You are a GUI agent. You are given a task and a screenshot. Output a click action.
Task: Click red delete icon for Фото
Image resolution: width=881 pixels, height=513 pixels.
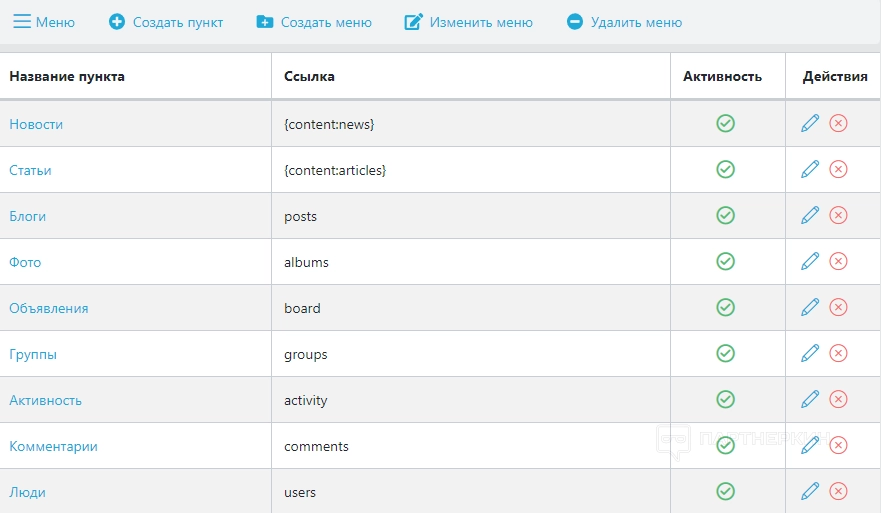pyautogui.click(x=839, y=261)
